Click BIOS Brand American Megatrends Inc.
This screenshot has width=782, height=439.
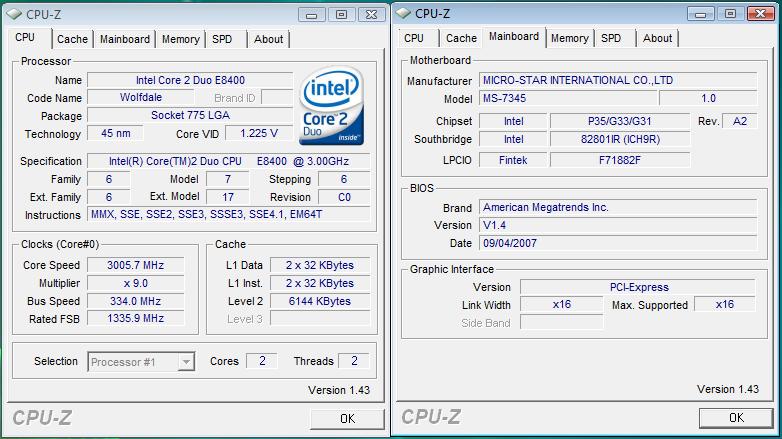[618, 208]
